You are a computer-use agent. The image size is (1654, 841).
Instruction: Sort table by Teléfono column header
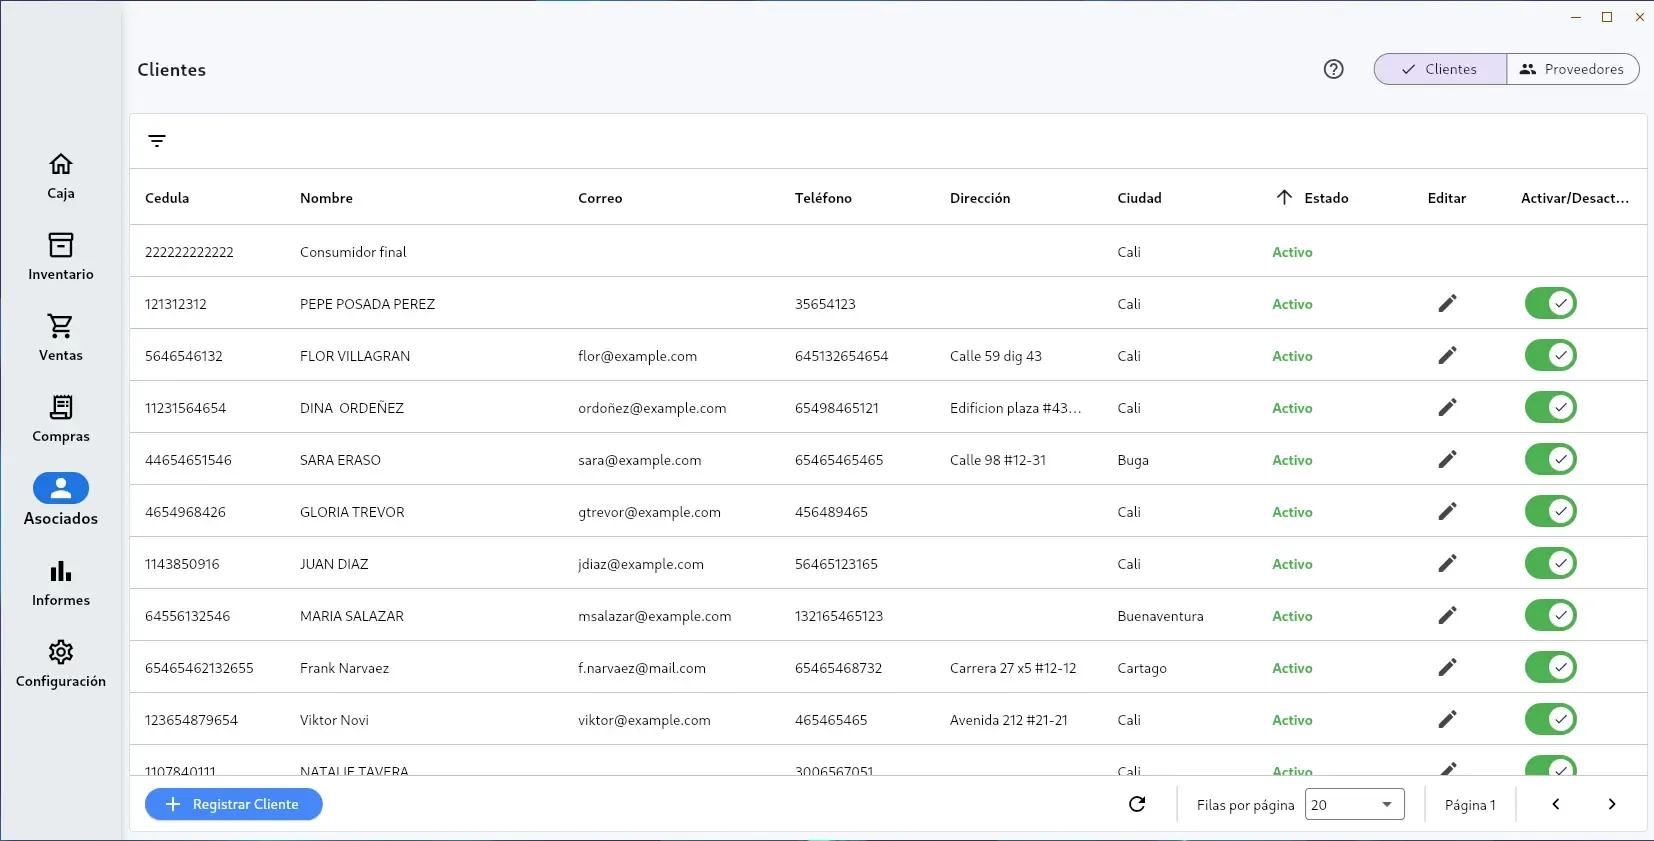[823, 198]
